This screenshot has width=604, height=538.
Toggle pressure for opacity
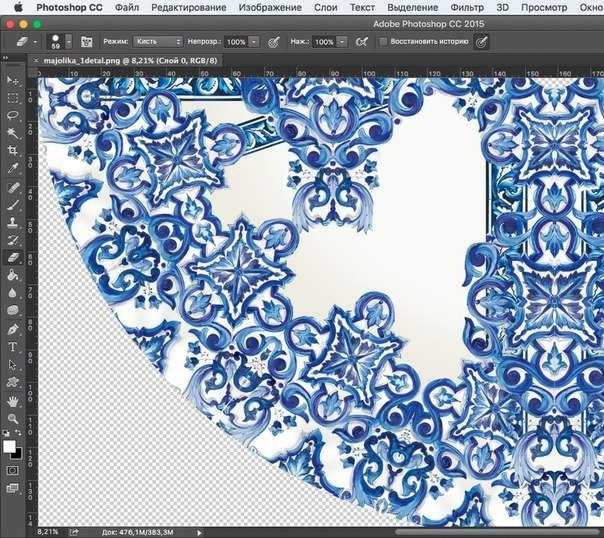coord(273,42)
